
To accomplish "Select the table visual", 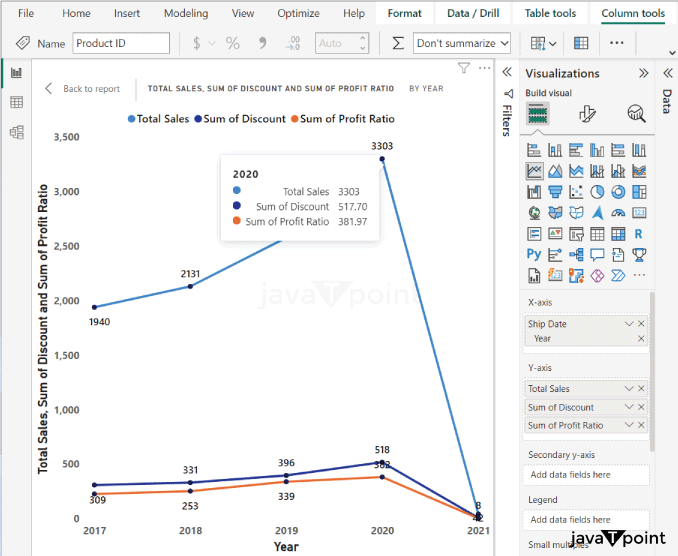I will [x=597, y=234].
